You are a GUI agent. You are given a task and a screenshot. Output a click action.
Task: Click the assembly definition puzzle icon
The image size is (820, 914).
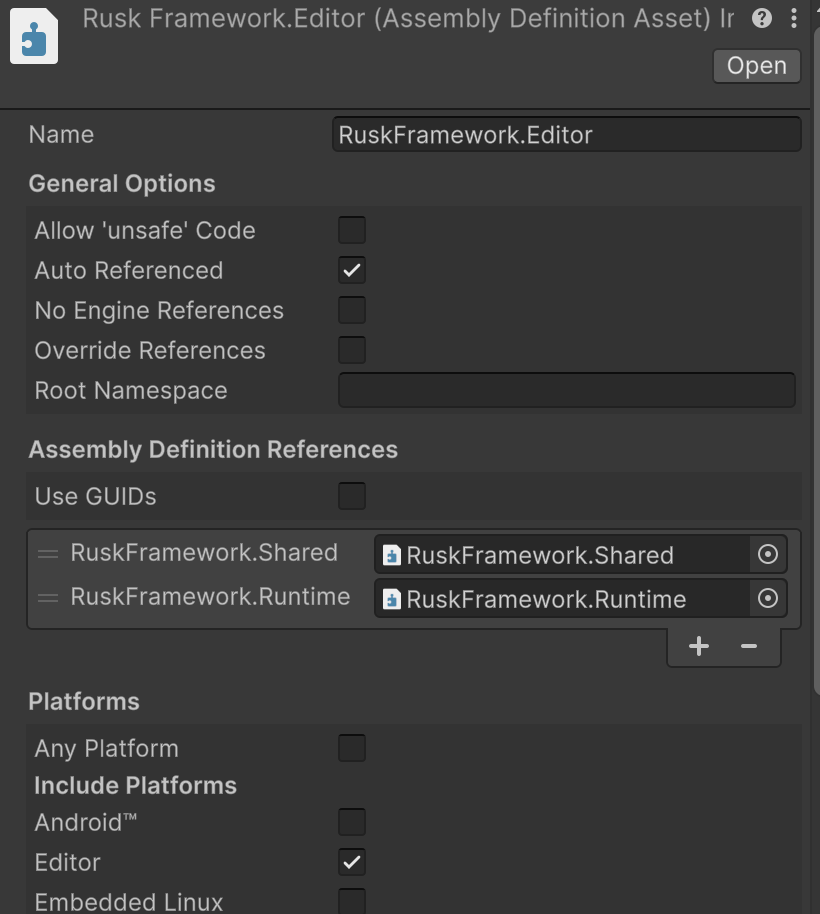pyautogui.click(x=34, y=36)
